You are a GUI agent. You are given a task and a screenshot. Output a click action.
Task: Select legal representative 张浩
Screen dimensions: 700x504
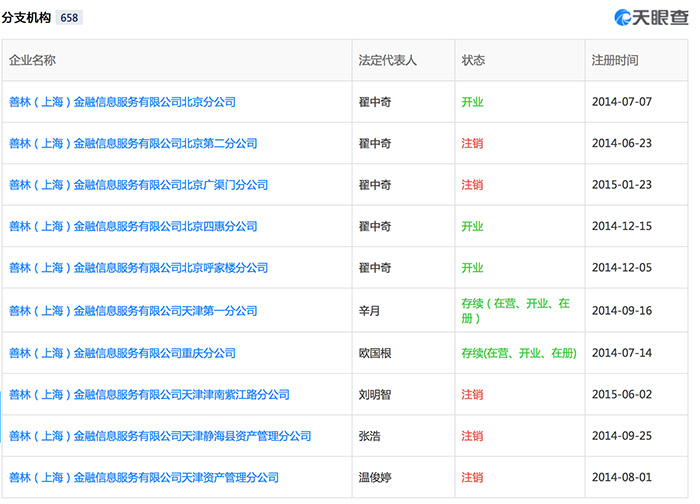pos(369,437)
